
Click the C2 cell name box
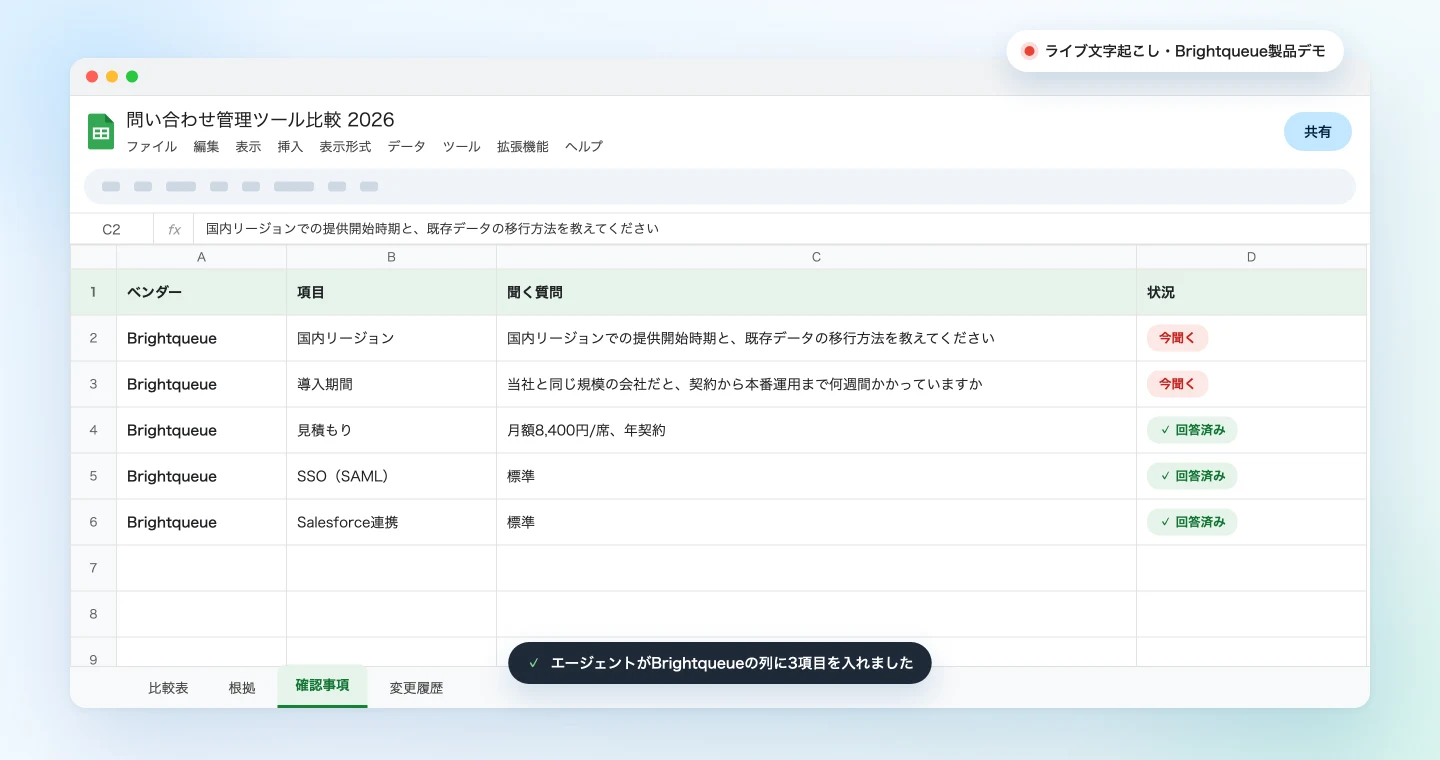[x=112, y=229]
